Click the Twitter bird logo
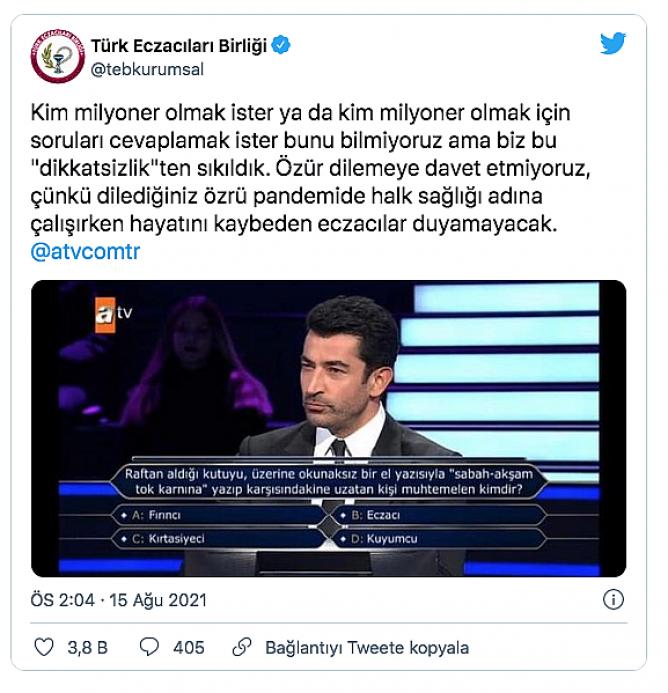The width and height of the screenshot is (668, 693). 613,43
